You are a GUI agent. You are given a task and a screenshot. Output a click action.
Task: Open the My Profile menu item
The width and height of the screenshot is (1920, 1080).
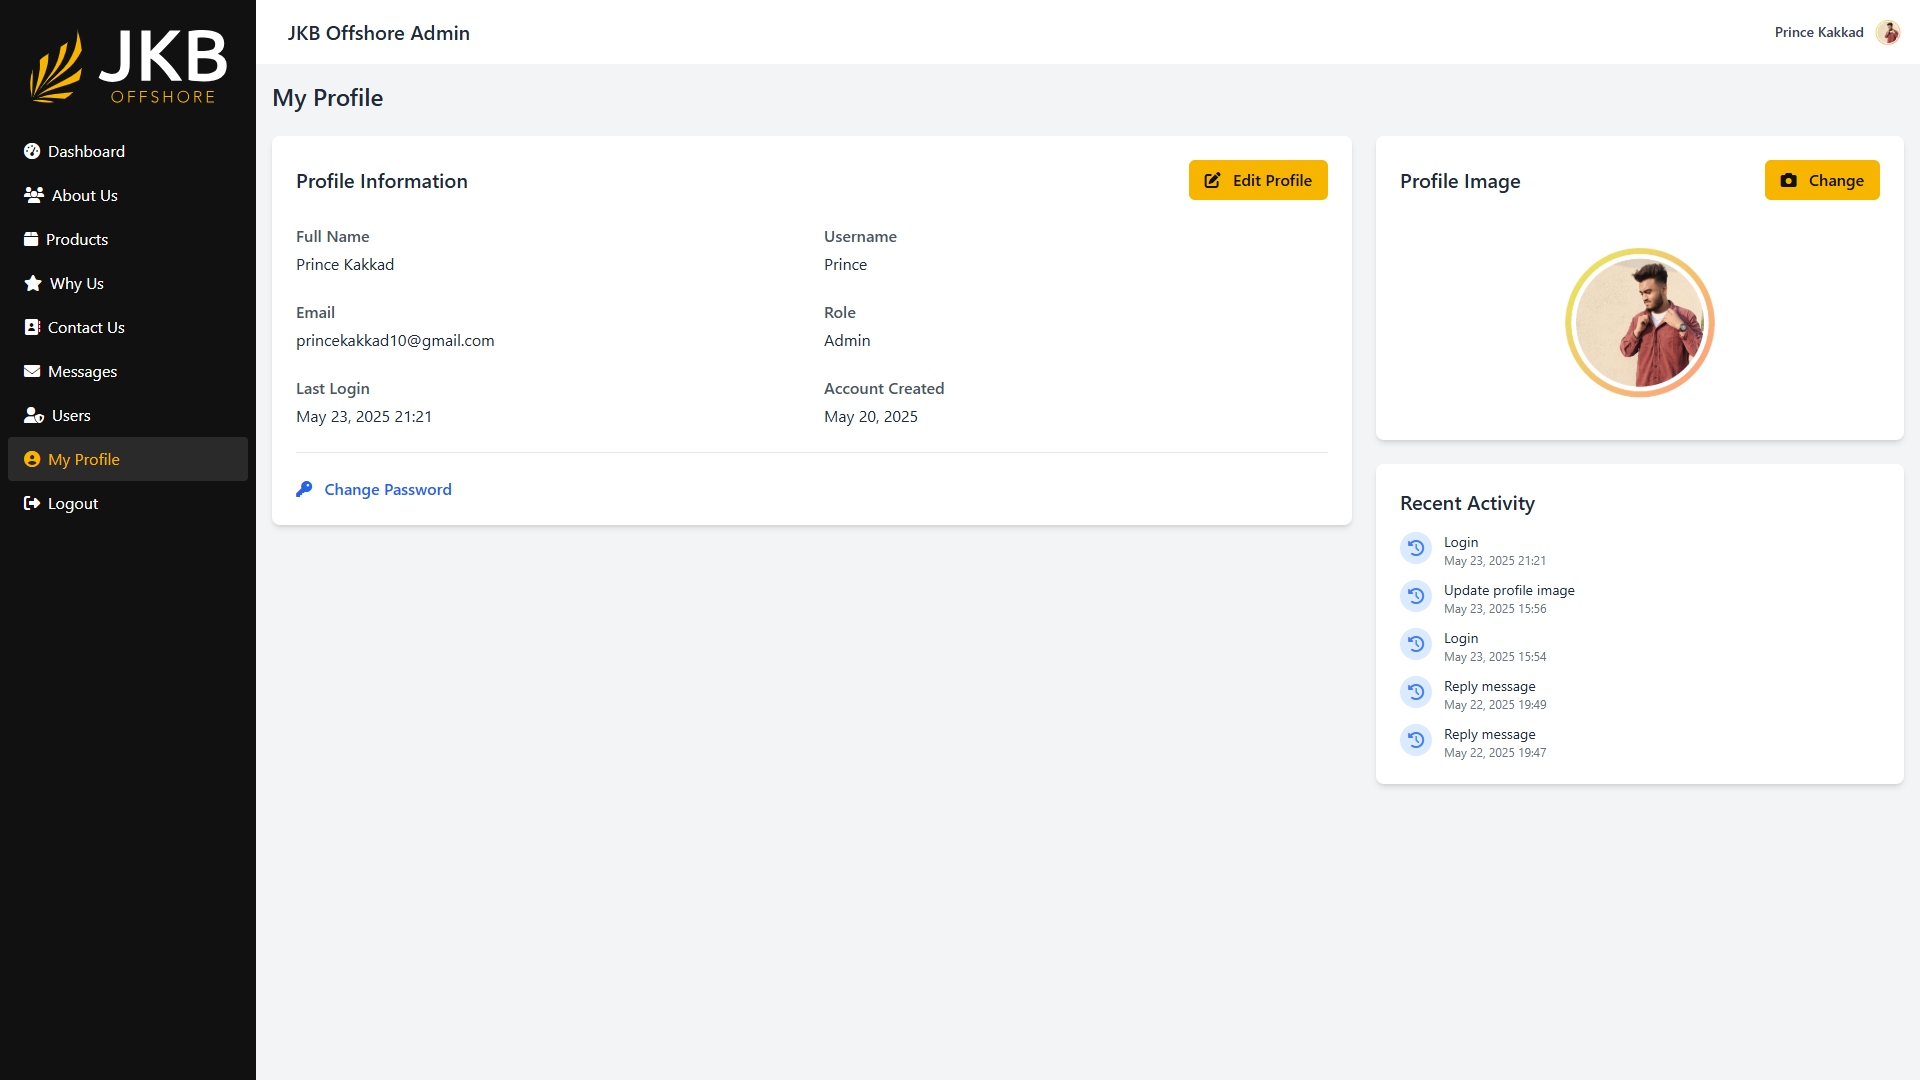point(84,459)
